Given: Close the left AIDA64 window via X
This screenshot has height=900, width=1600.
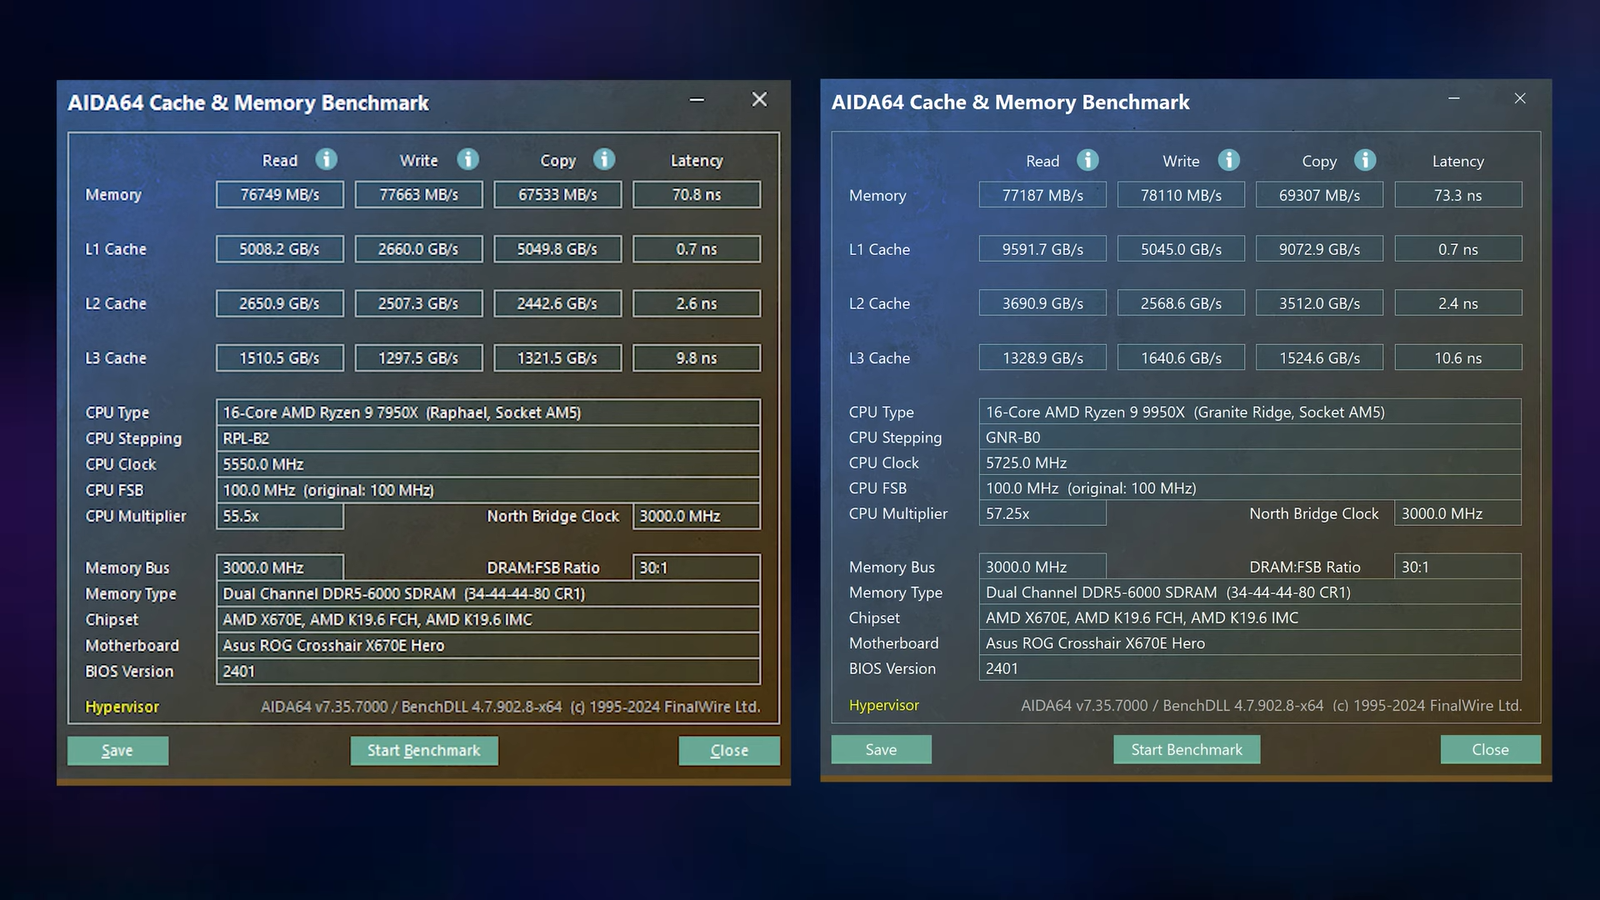Looking at the screenshot, I should coord(760,100).
